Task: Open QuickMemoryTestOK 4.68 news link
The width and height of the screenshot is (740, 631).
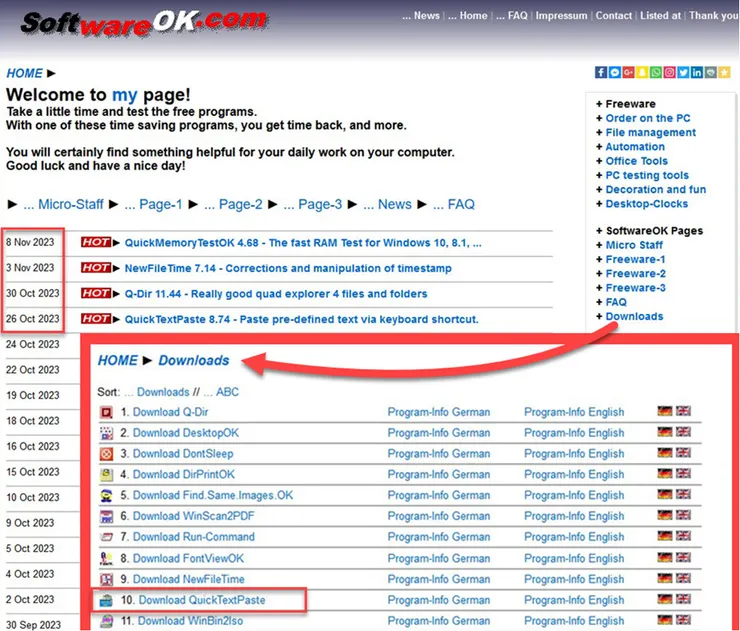Action: coord(303,243)
